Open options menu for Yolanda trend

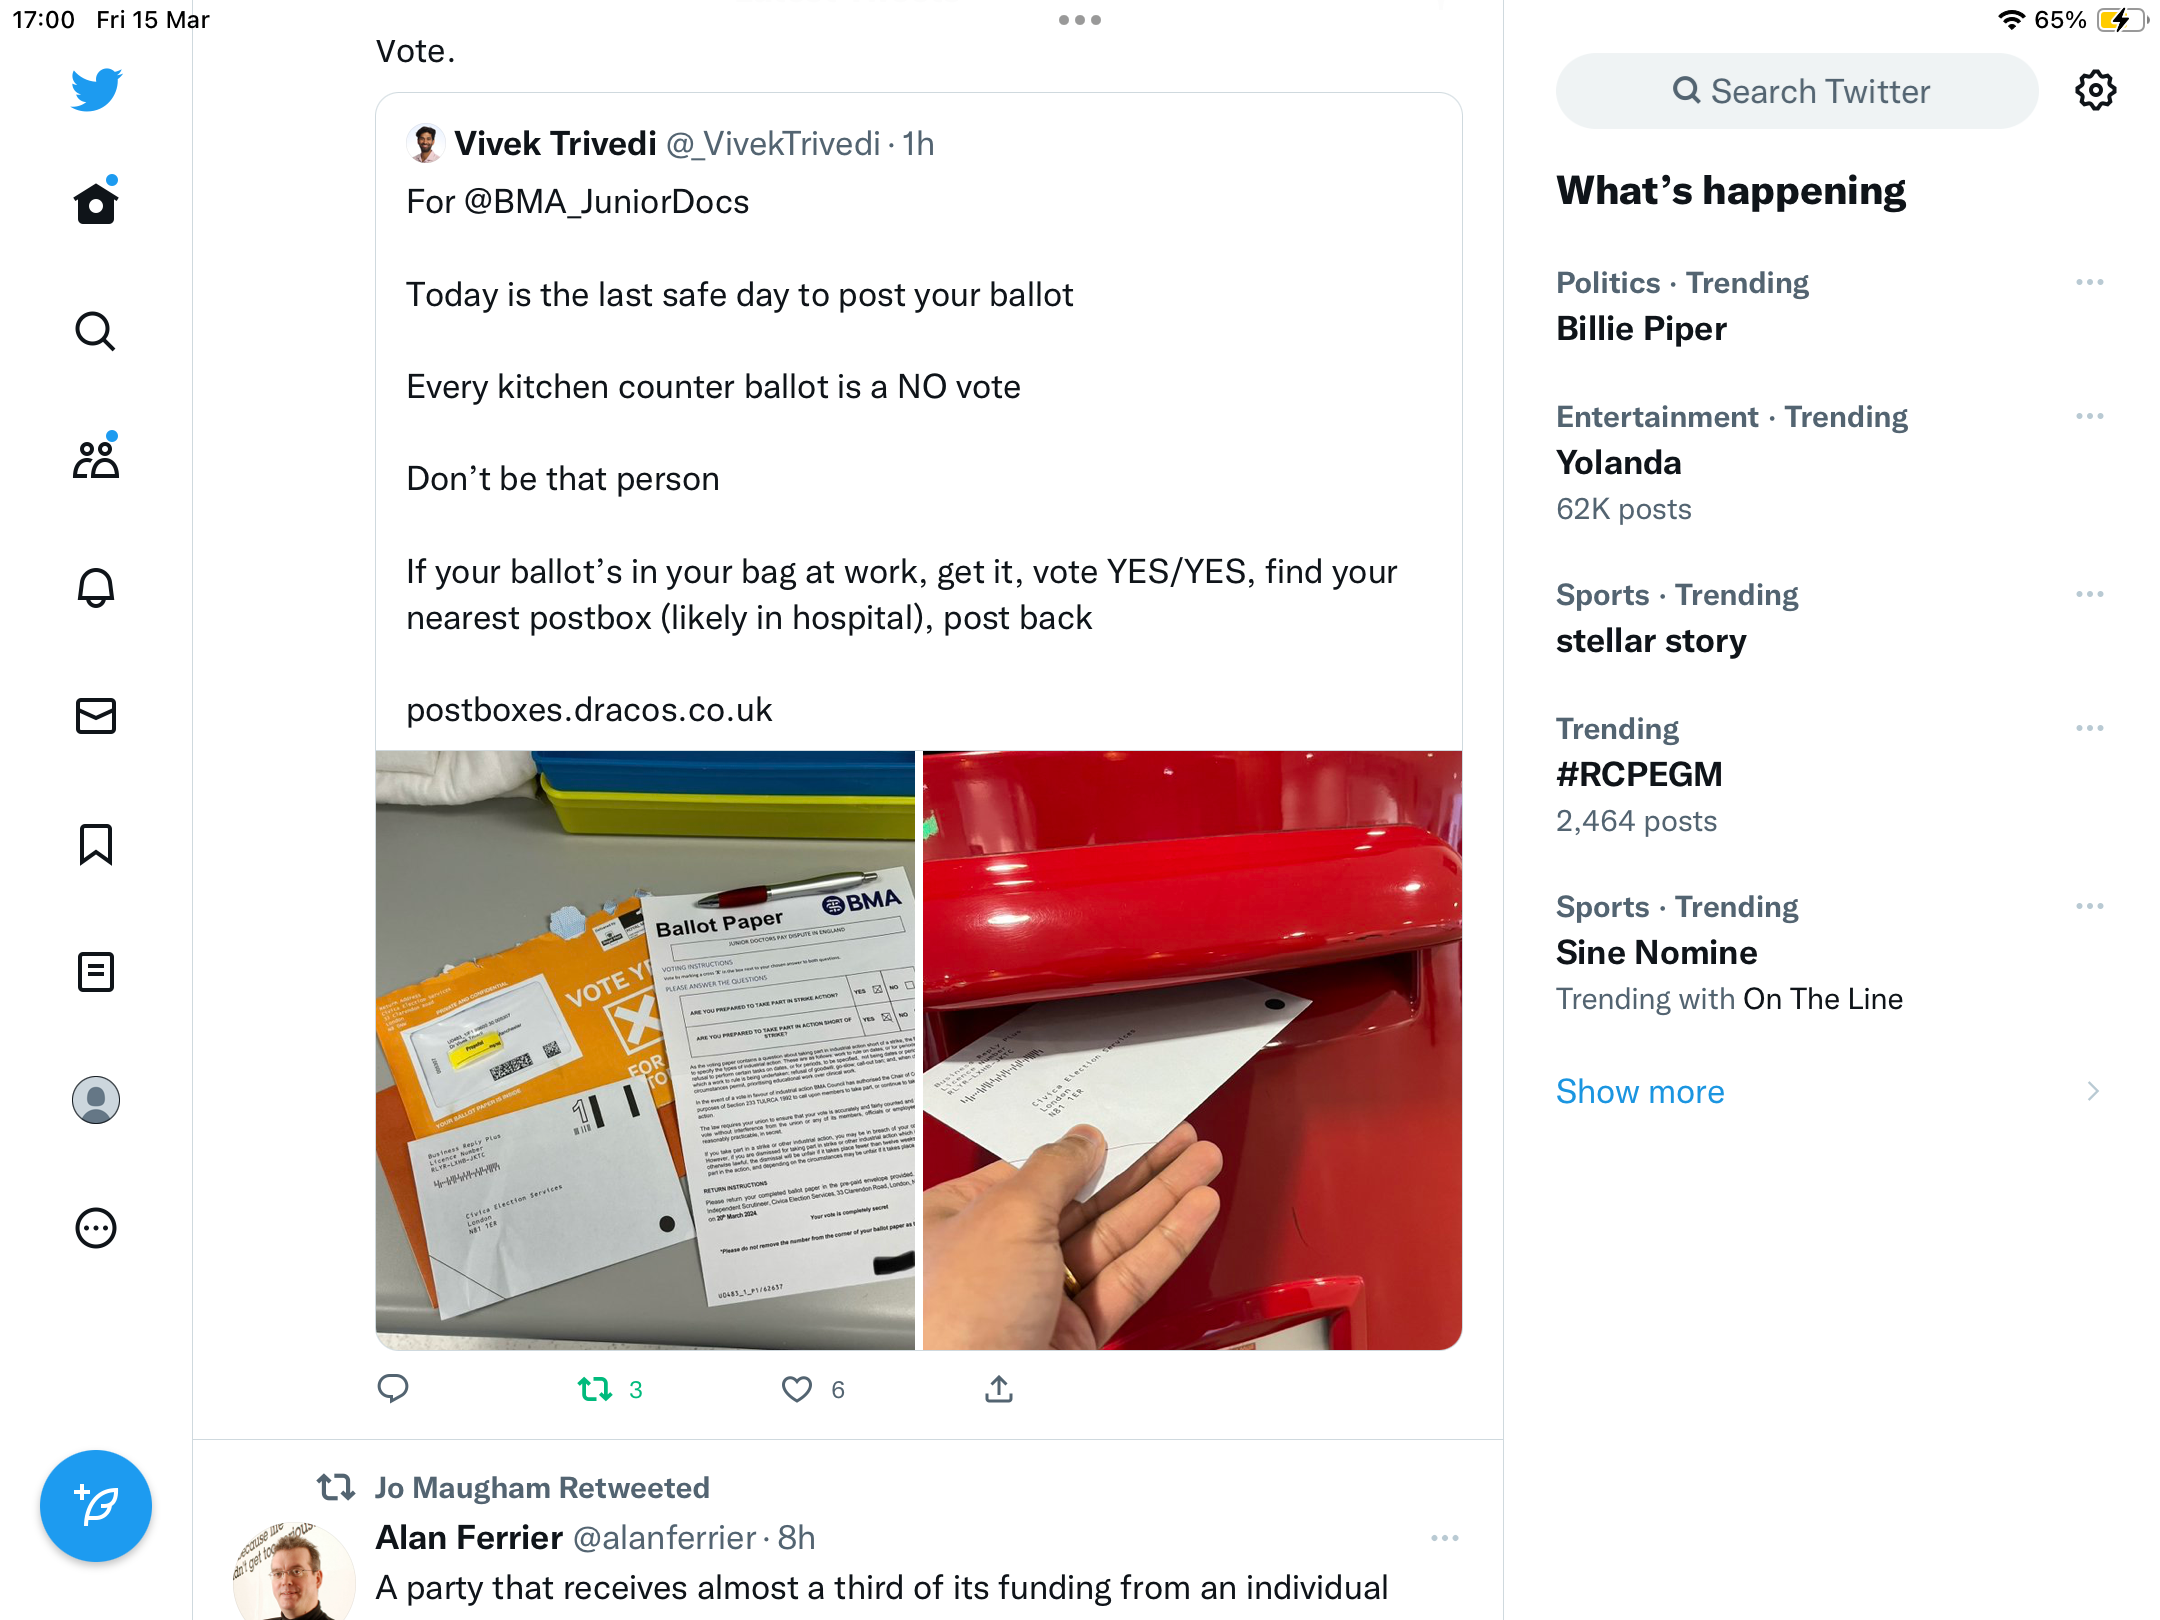pos(2090,417)
